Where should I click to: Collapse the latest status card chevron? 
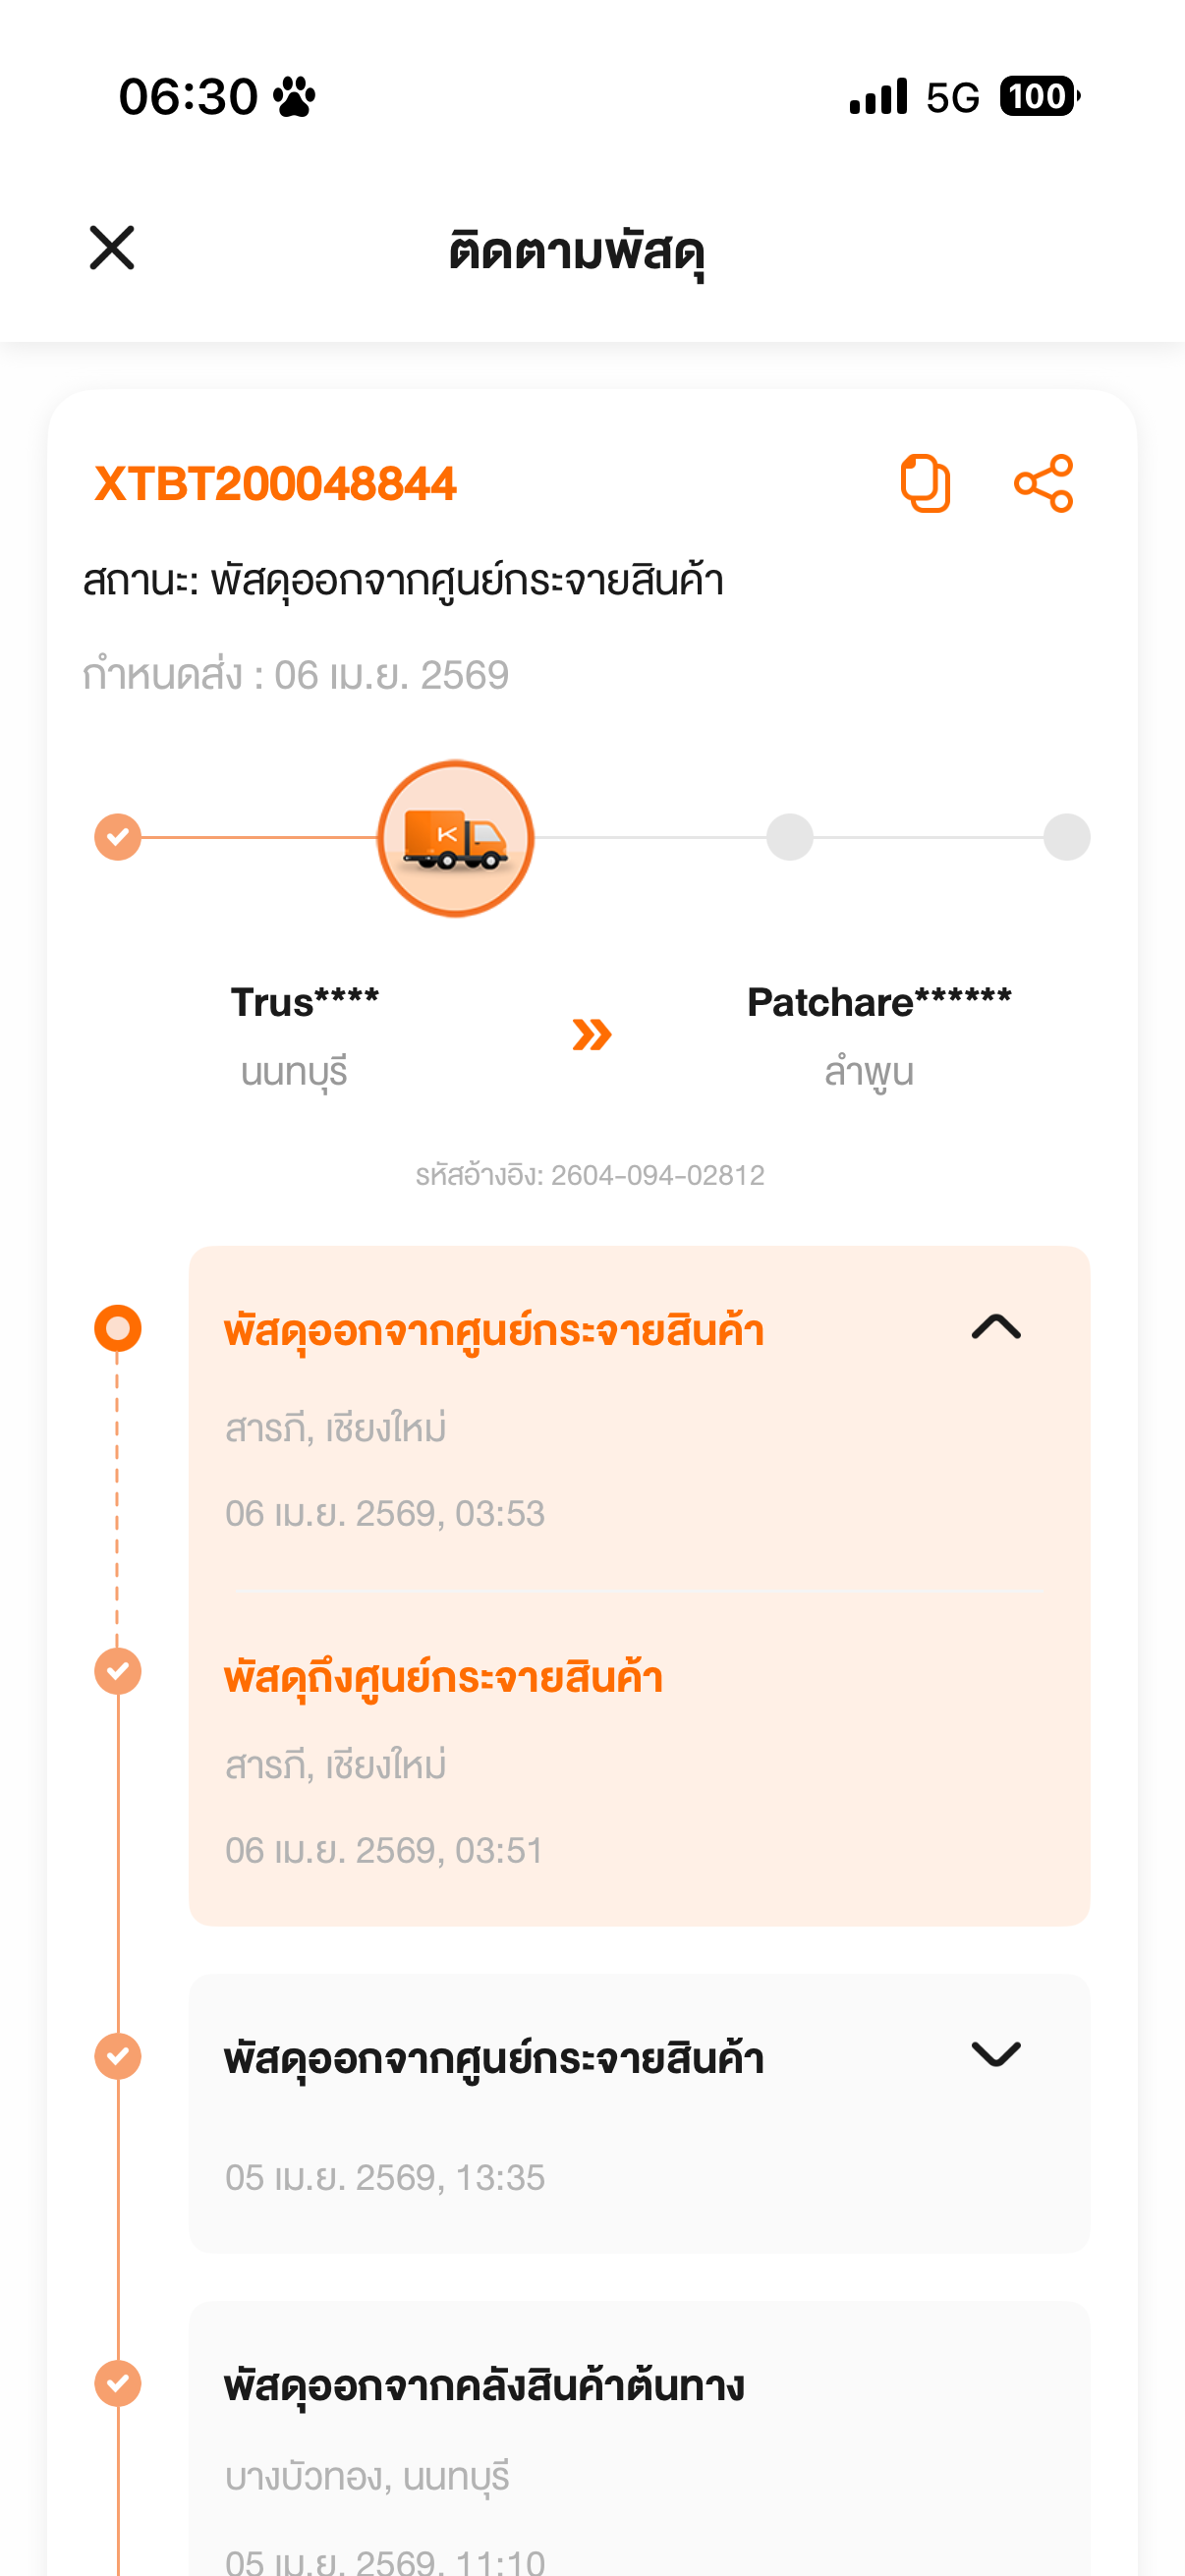point(996,1327)
